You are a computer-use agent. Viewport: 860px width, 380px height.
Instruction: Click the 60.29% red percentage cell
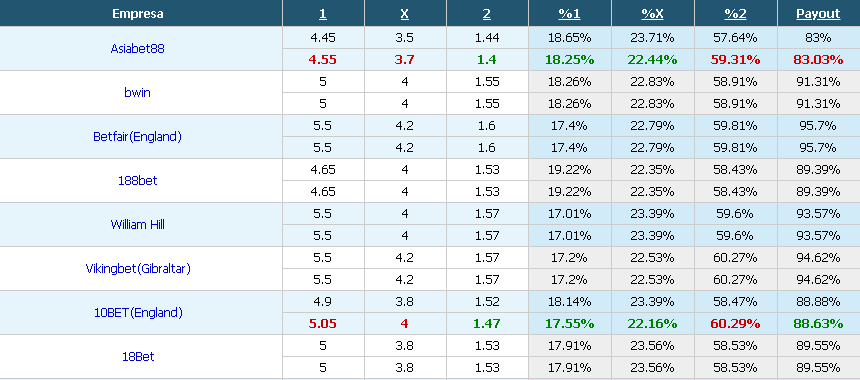pyautogui.click(x=735, y=324)
